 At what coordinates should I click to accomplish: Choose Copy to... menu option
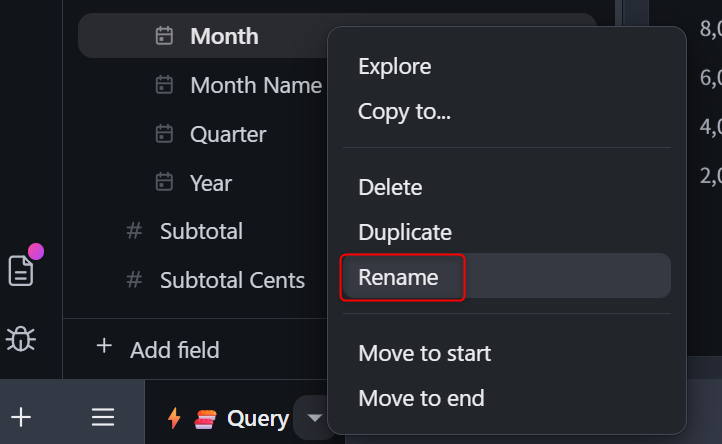pyautogui.click(x=404, y=112)
